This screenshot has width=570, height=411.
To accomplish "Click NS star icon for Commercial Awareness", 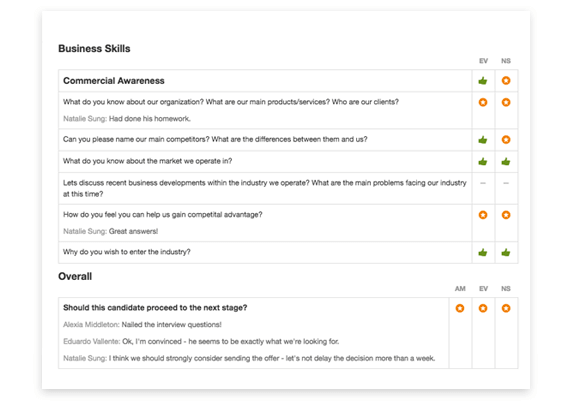I will pyautogui.click(x=506, y=81).
